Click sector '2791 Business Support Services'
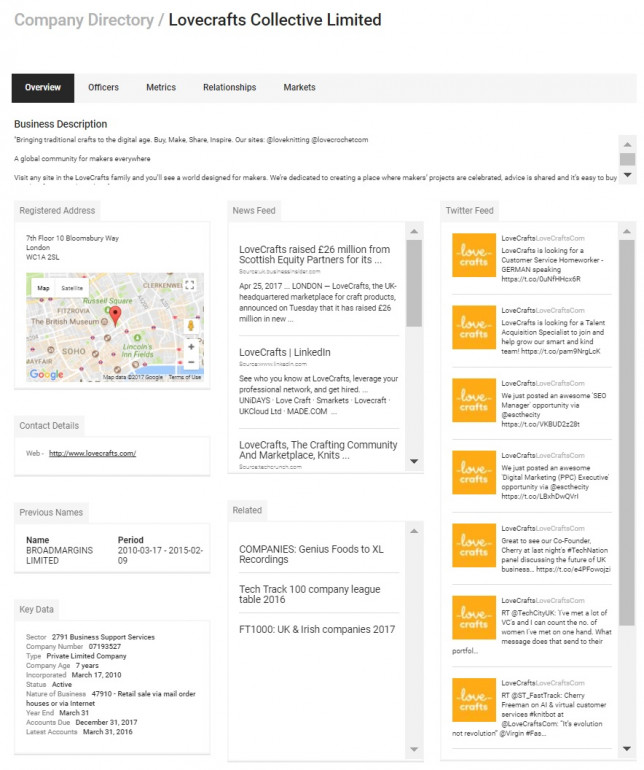Screen dimensions: 644x770 click(x=103, y=637)
